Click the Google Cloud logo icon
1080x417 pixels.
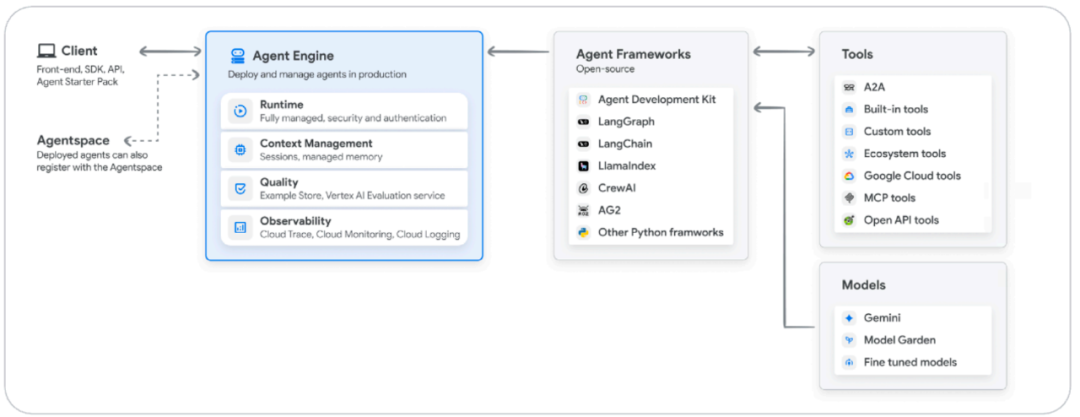pos(849,176)
